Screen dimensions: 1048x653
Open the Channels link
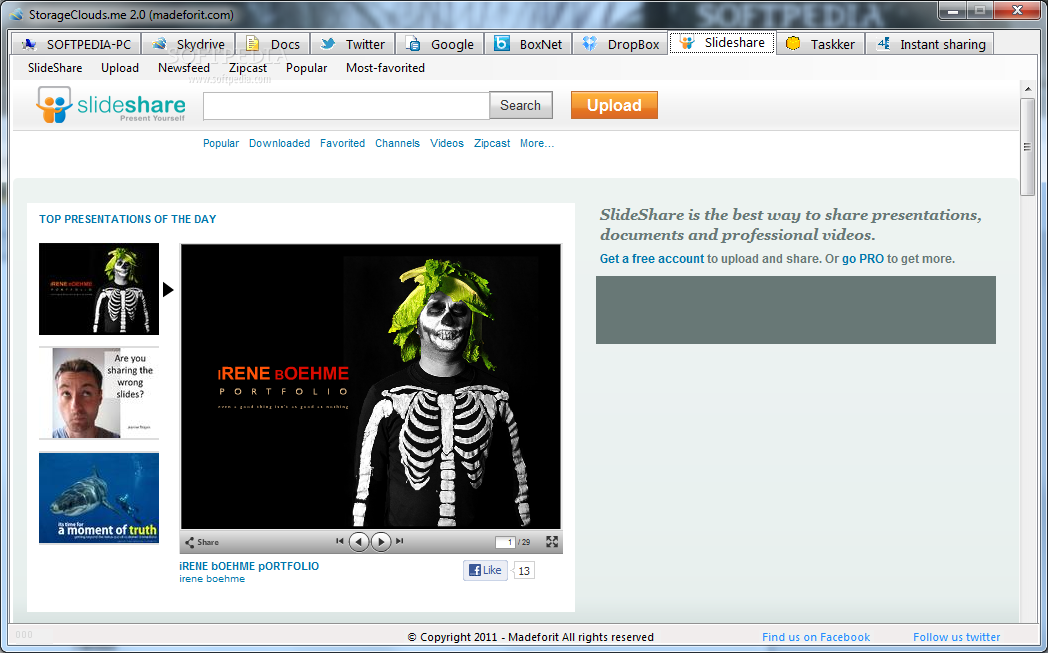coord(397,143)
